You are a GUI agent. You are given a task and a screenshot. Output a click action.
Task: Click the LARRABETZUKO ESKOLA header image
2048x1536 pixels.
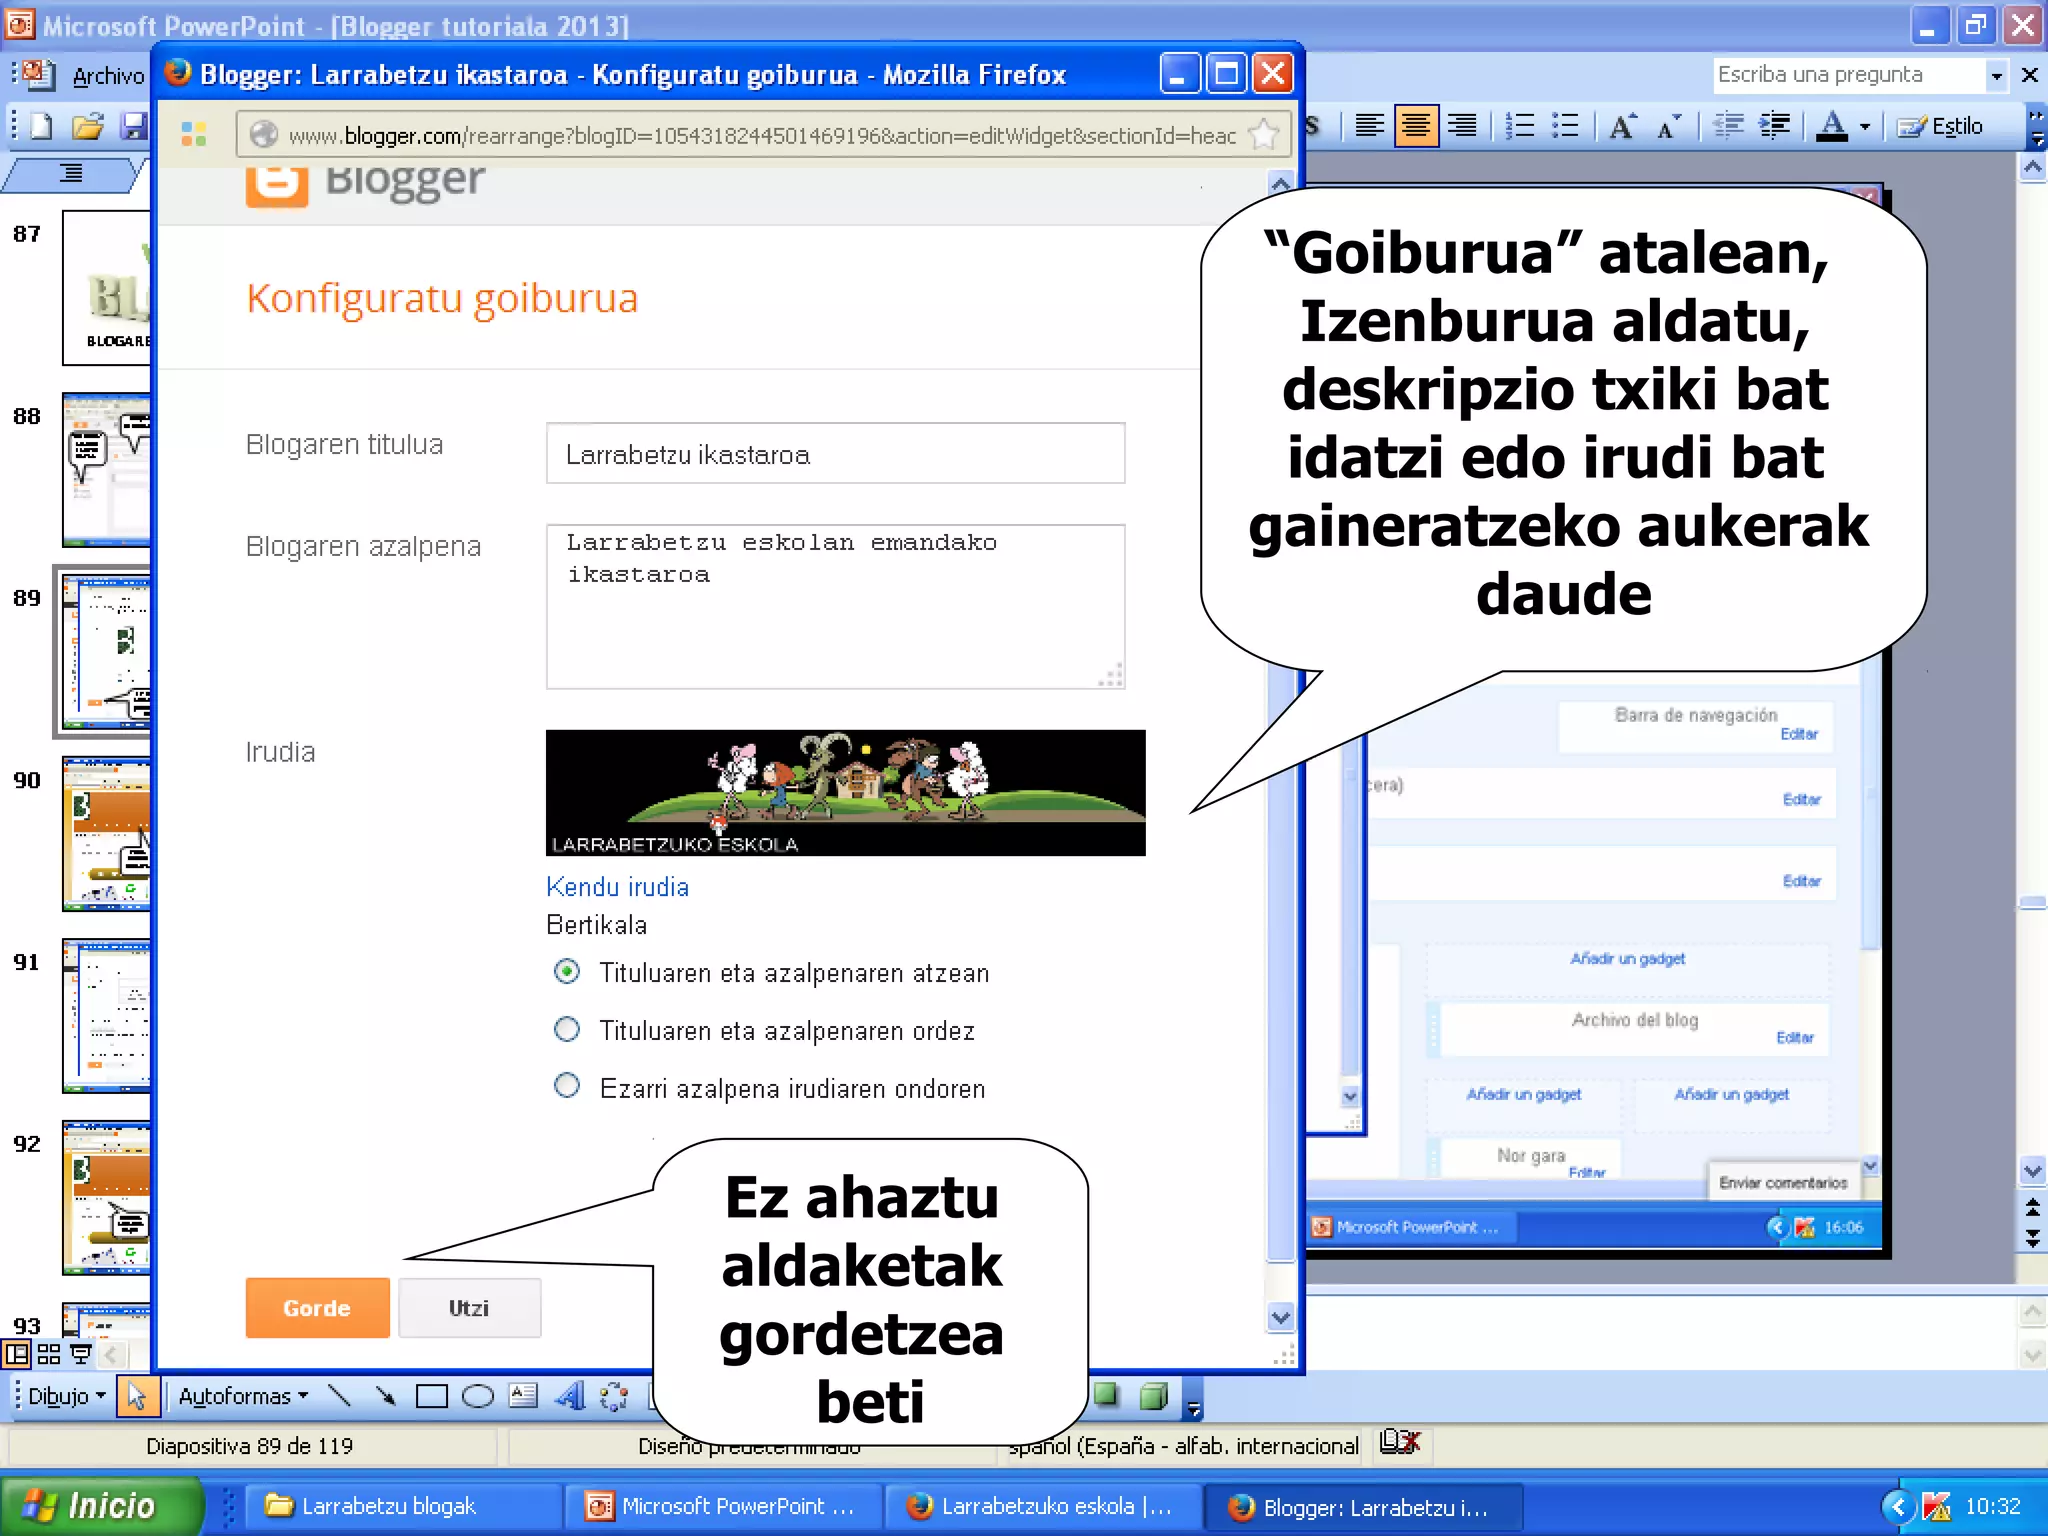tap(845, 792)
